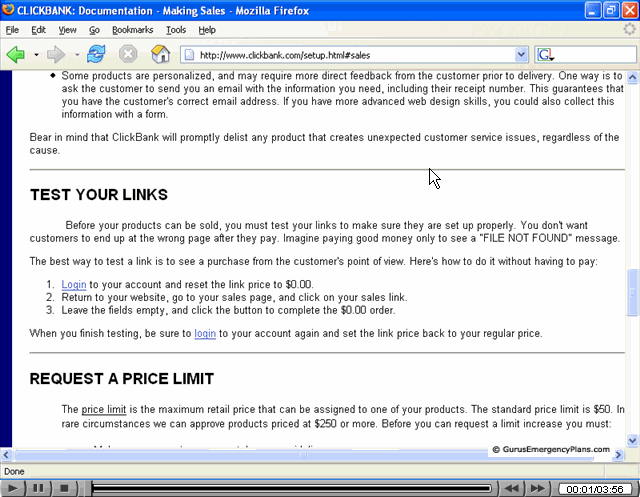Viewport: 640px width, 497px height.
Task: Go back with the green Back arrow
Action: pyautogui.click(x=16, y=54)
